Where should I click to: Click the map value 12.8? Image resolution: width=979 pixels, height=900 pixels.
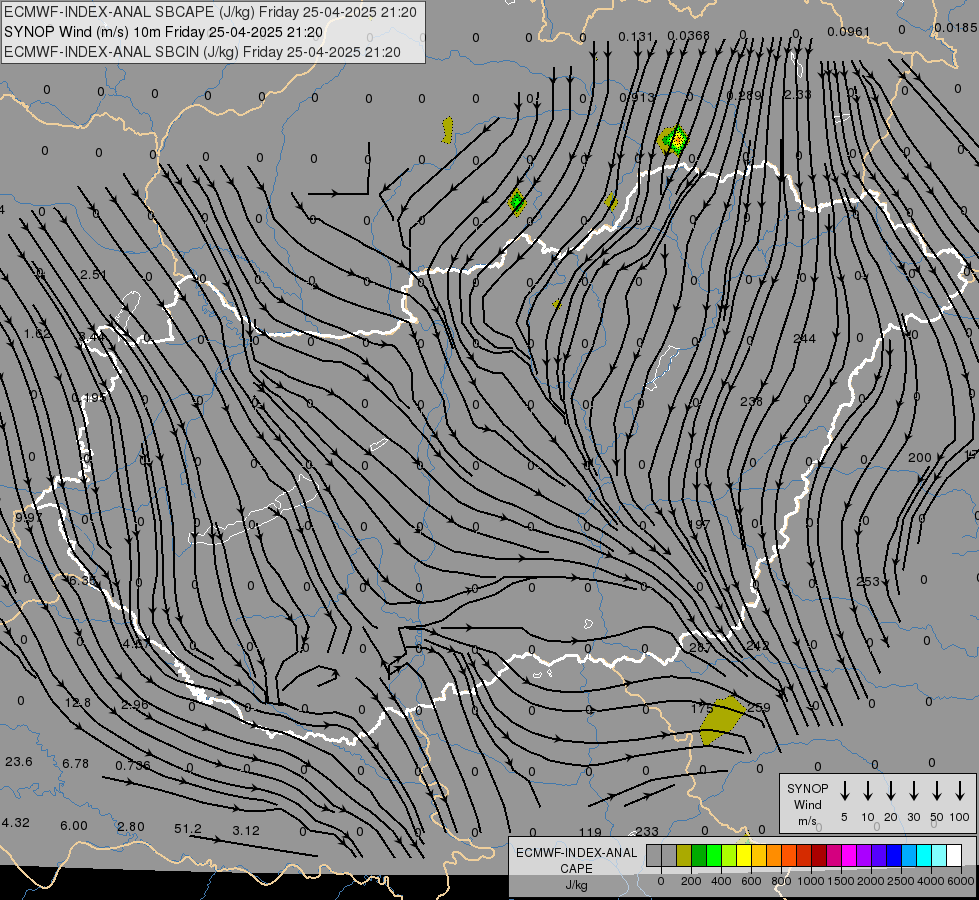[x=77, y=703]
